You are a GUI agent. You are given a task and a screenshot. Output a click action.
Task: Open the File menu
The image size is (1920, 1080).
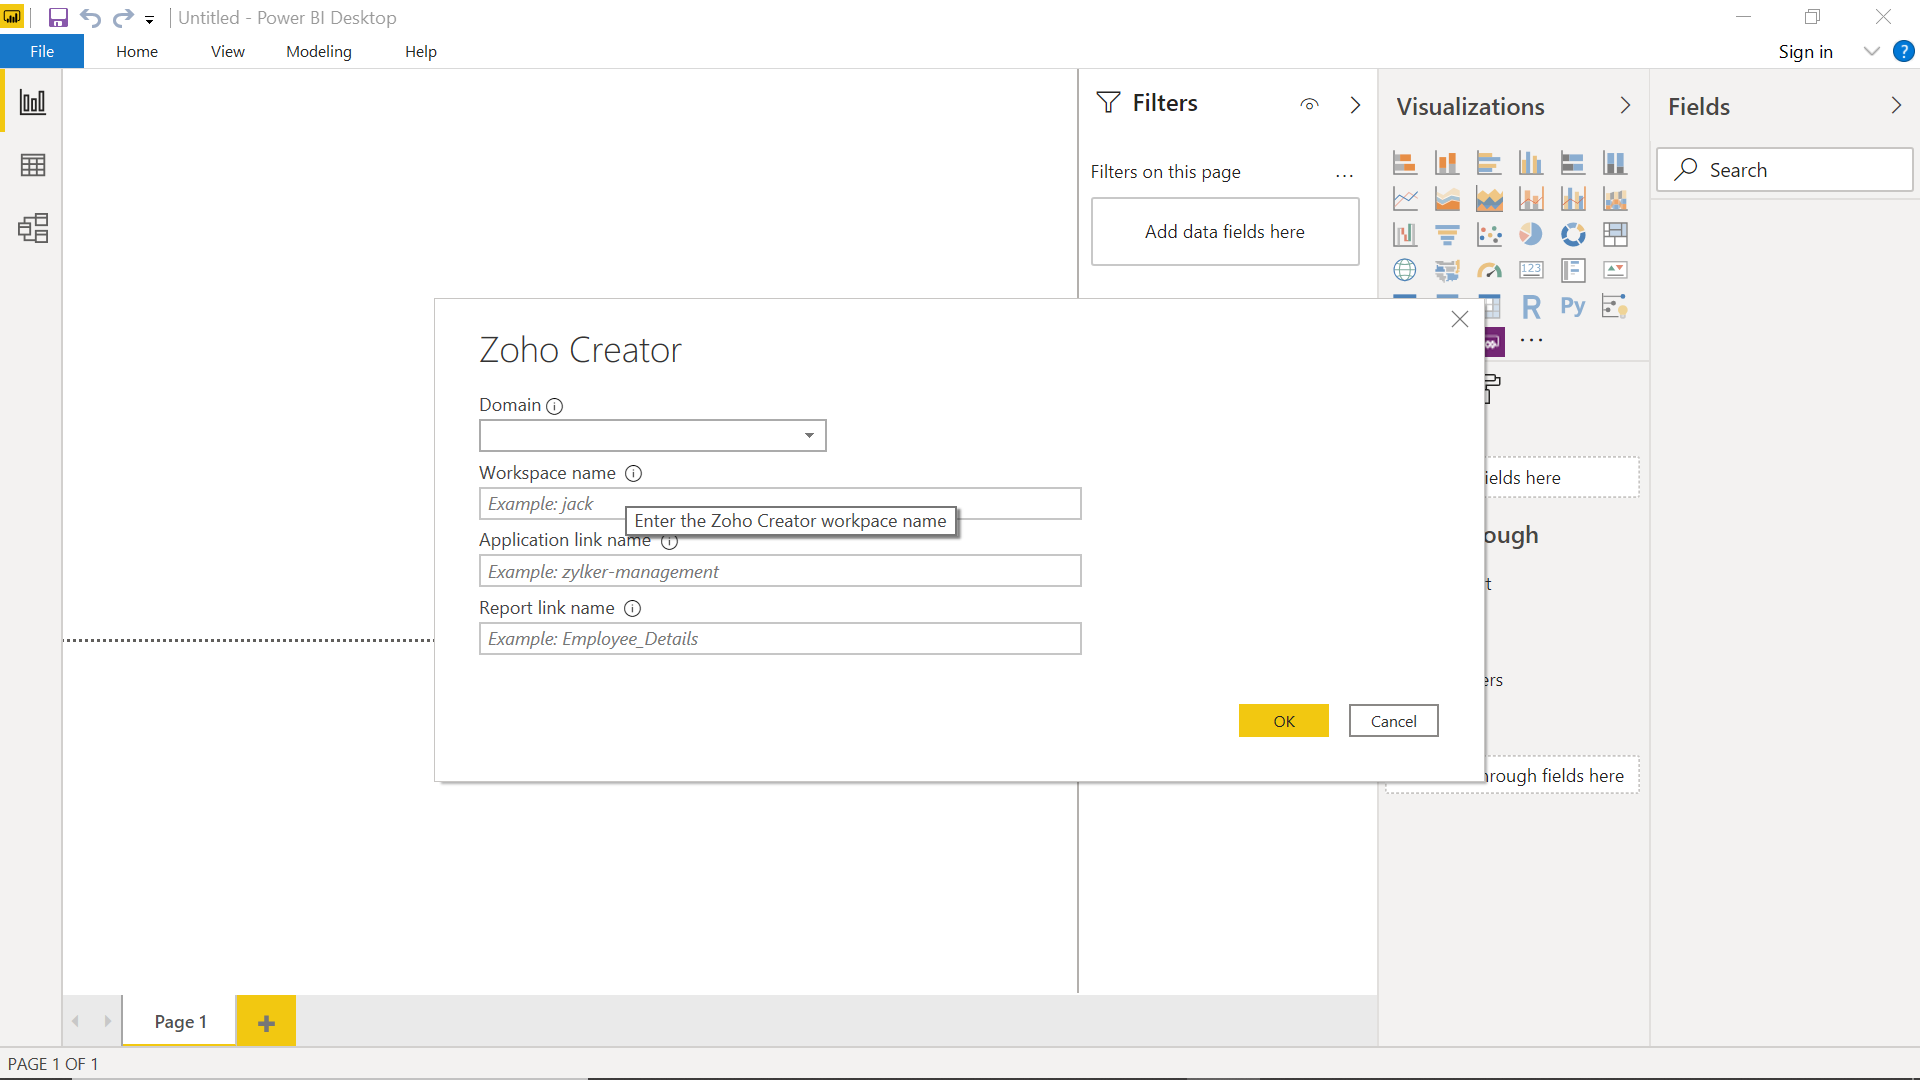(42, 52)
